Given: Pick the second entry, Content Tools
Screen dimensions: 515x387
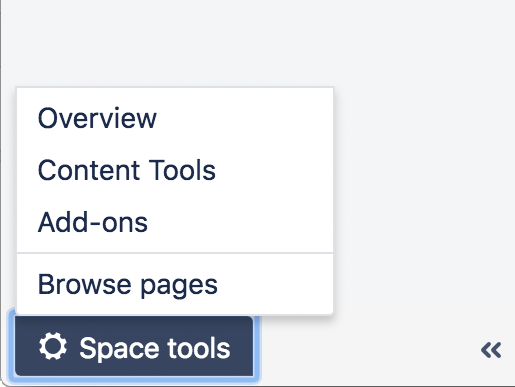Looking at the screenshot, I should coord(175,170).
